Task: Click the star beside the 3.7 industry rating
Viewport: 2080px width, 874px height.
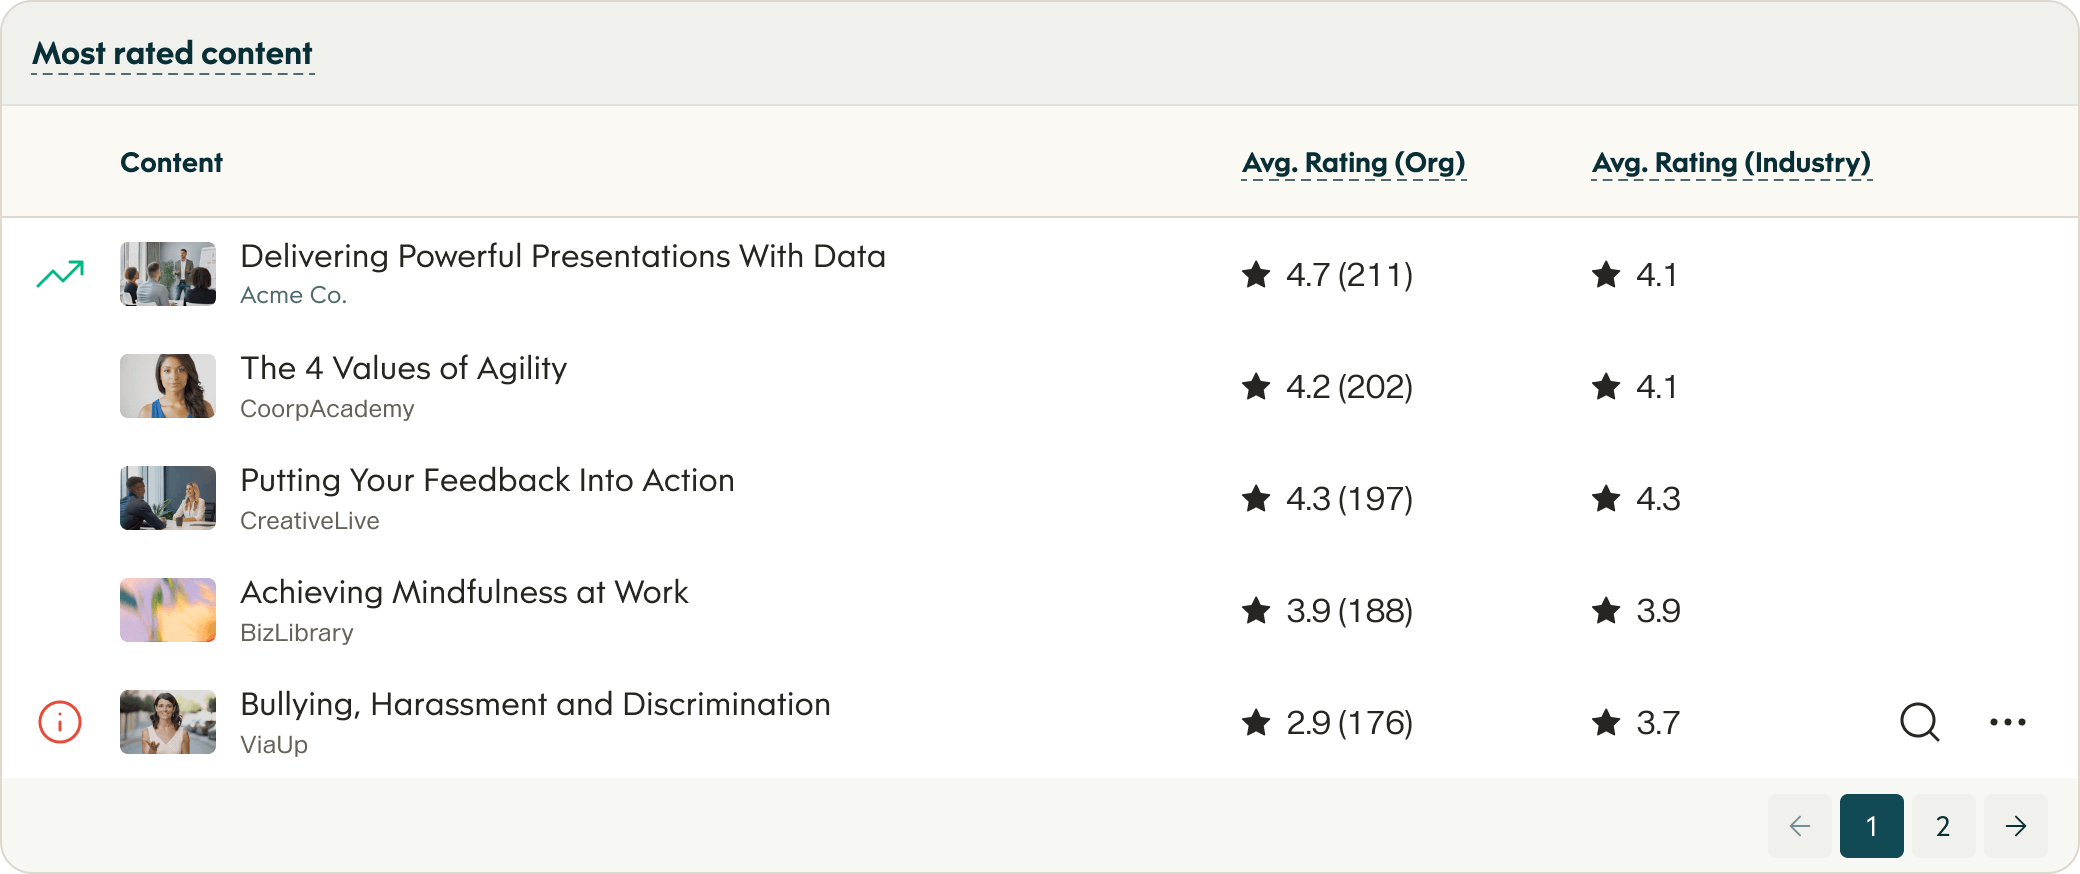Action: 1606,722
